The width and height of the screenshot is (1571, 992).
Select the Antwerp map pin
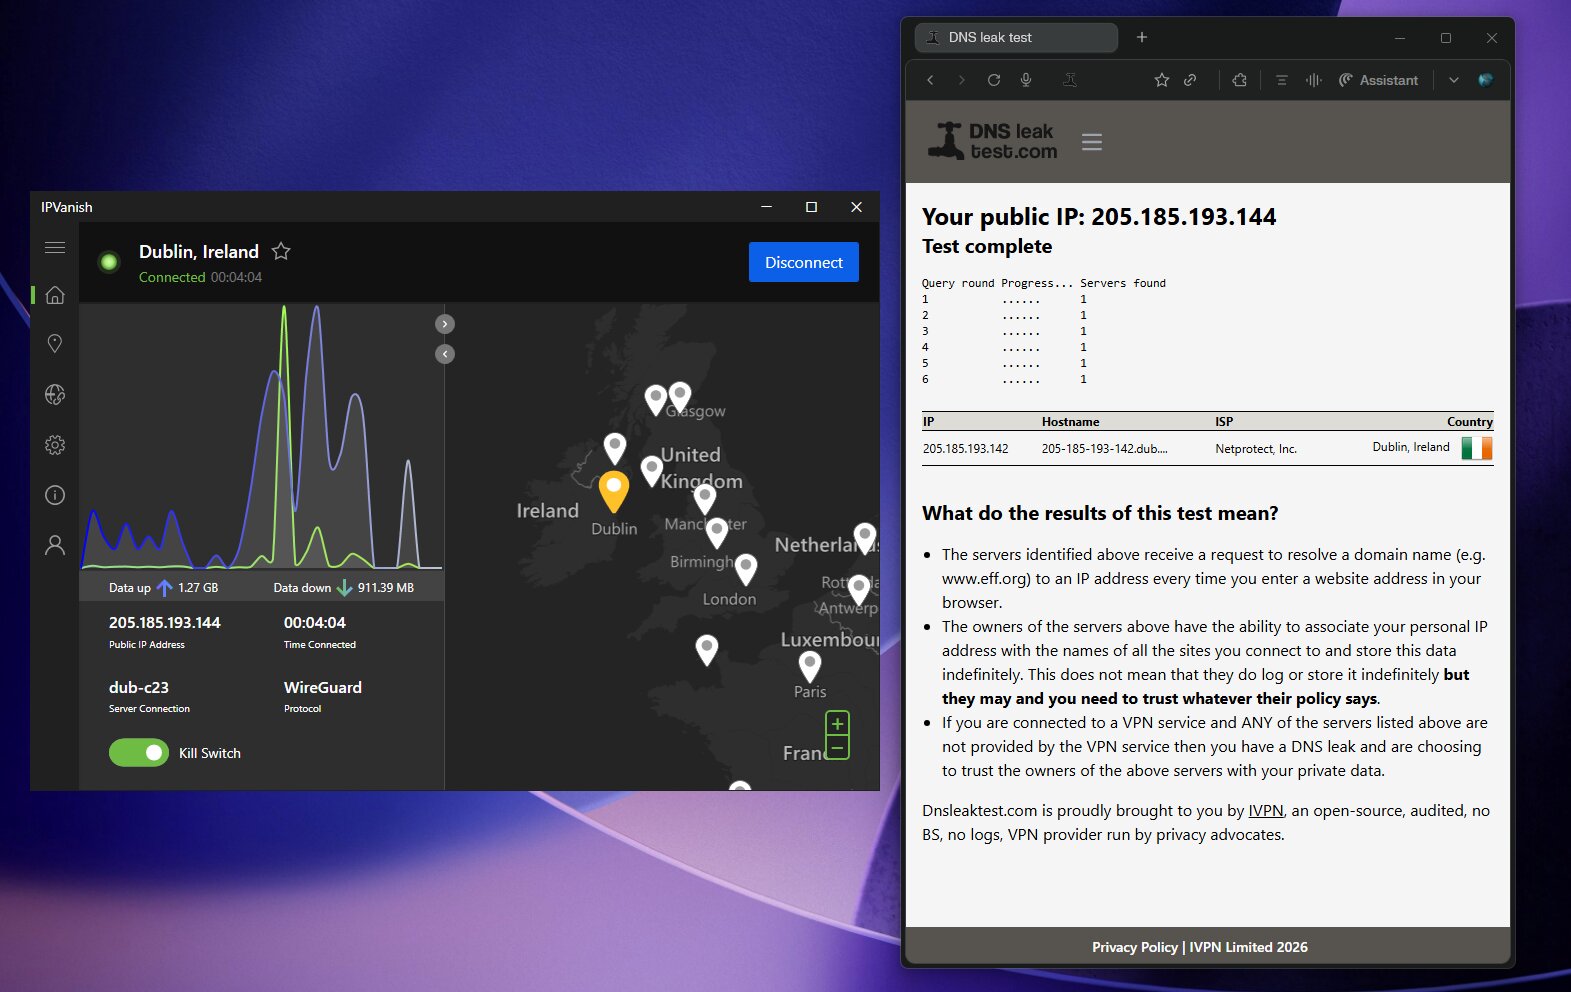(x=859, y=590)
